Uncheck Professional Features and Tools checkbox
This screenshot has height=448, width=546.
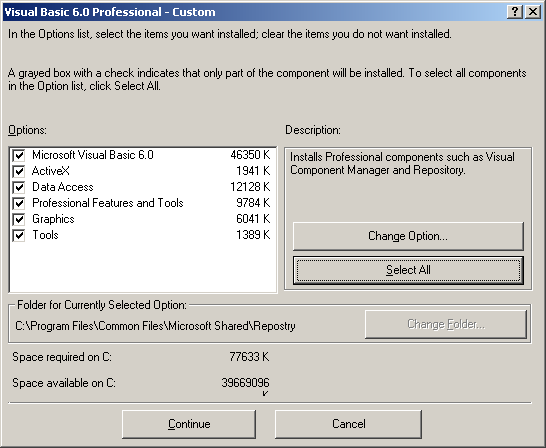(19, 203)
